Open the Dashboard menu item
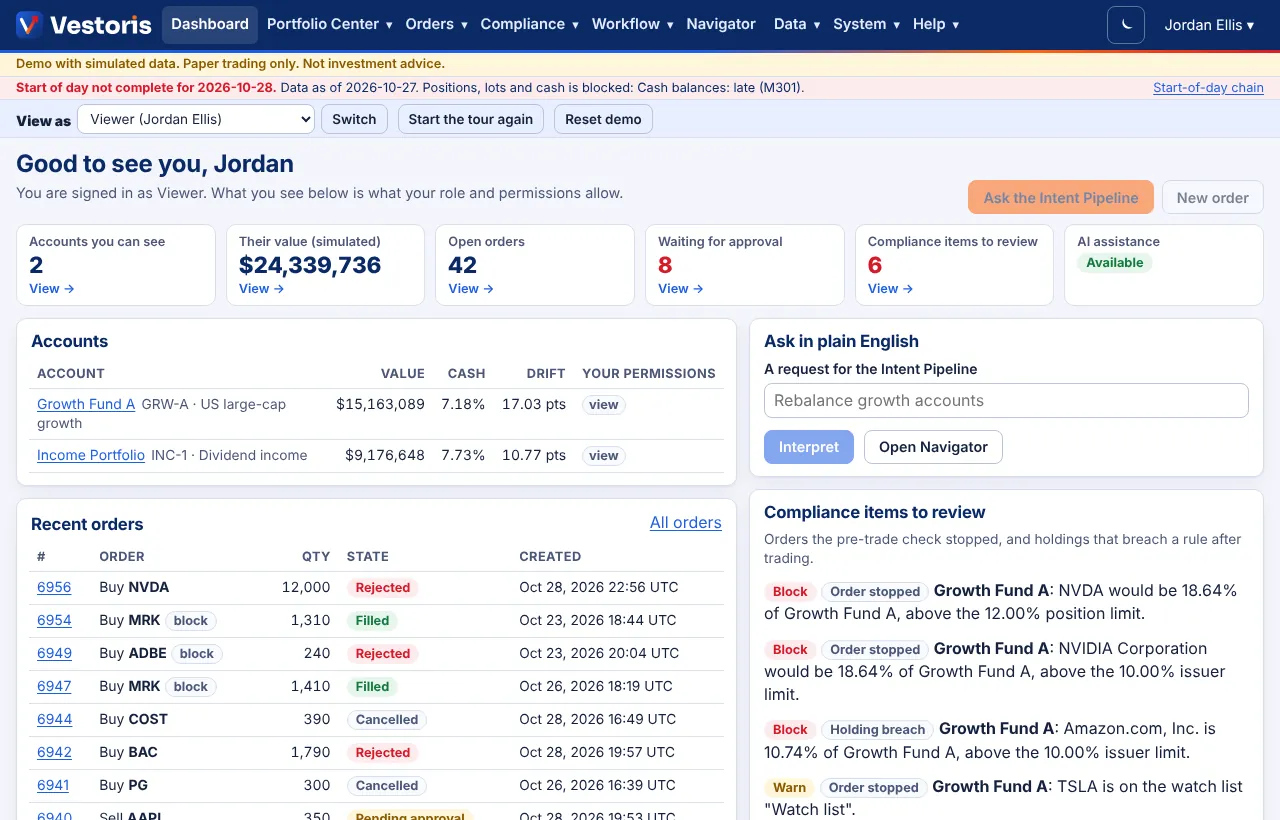The height and width of the screenshot is (820, 1280). tap(210, 24)
